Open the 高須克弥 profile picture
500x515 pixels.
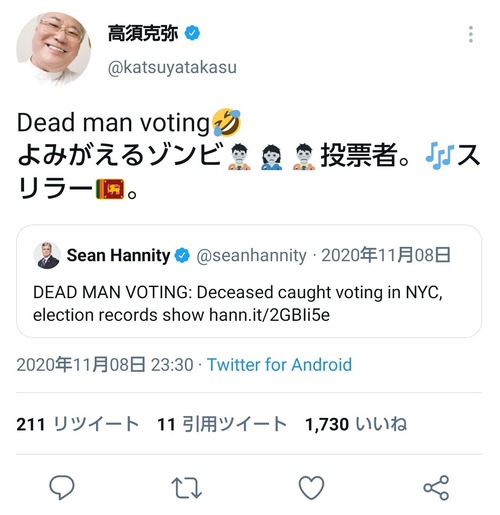pos(54,49)
